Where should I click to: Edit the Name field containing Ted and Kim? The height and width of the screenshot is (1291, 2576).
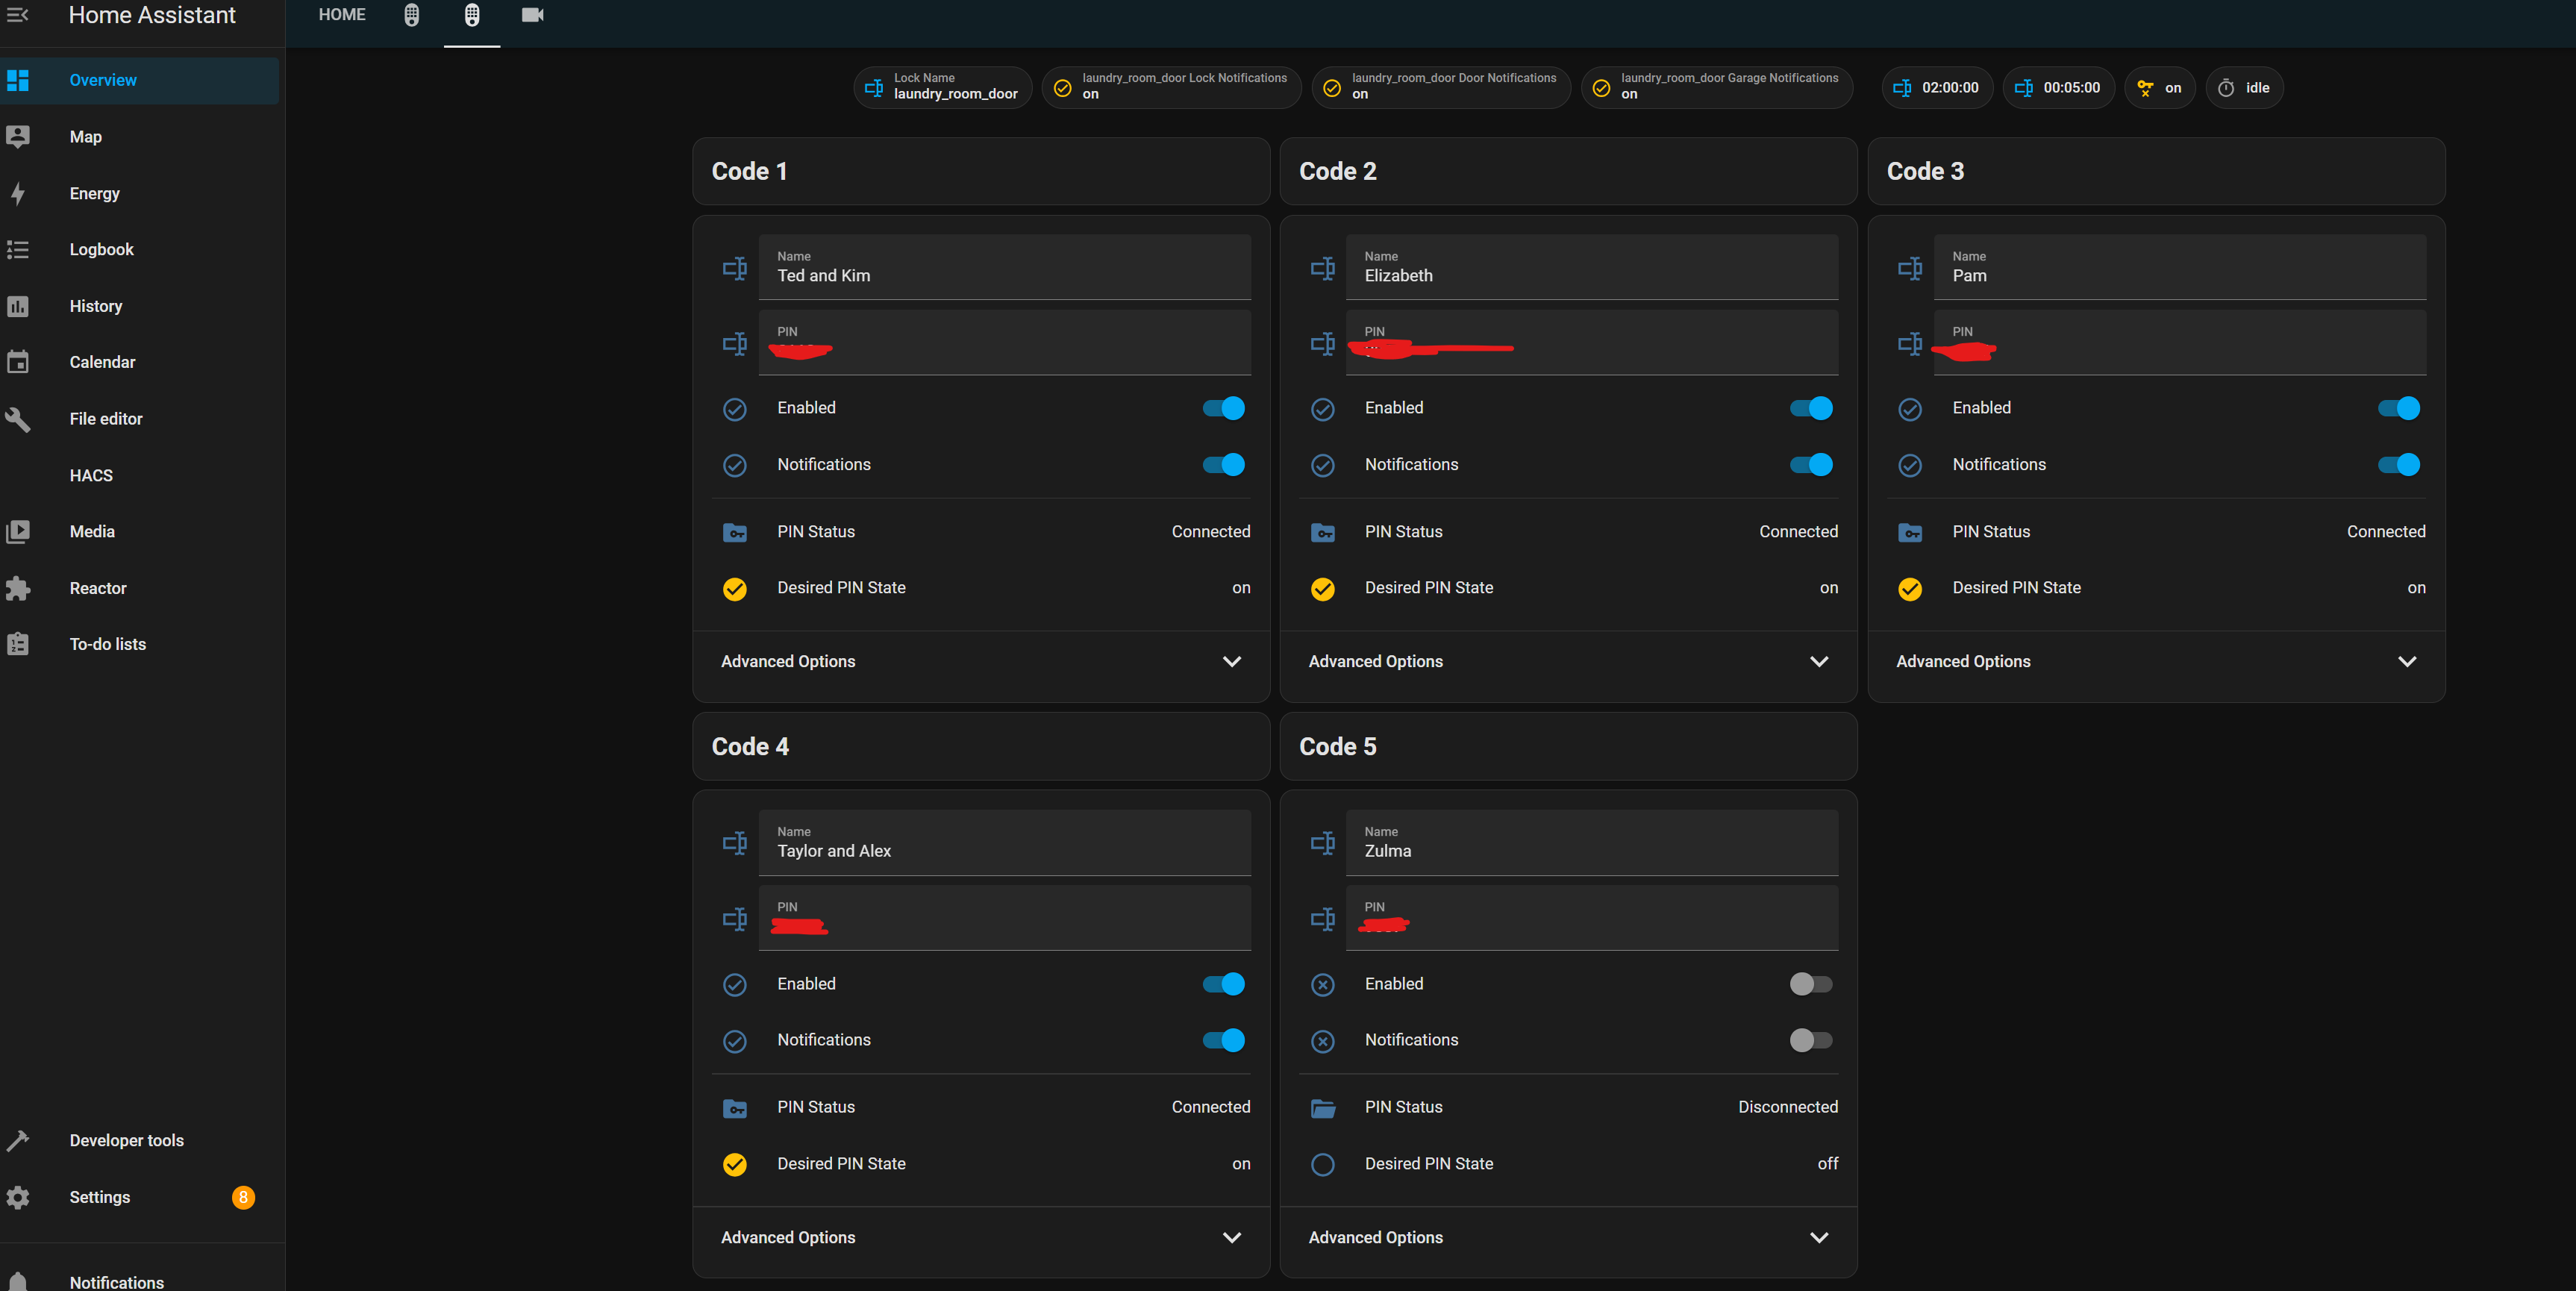1005,267
